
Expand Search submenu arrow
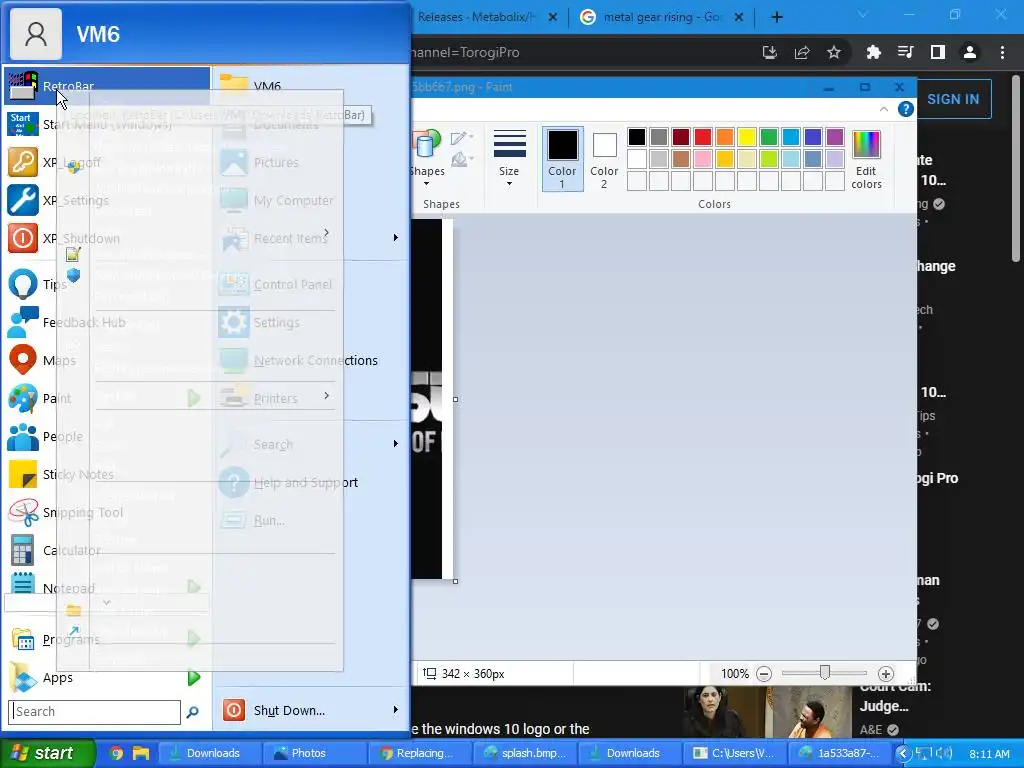click(396, 444)
